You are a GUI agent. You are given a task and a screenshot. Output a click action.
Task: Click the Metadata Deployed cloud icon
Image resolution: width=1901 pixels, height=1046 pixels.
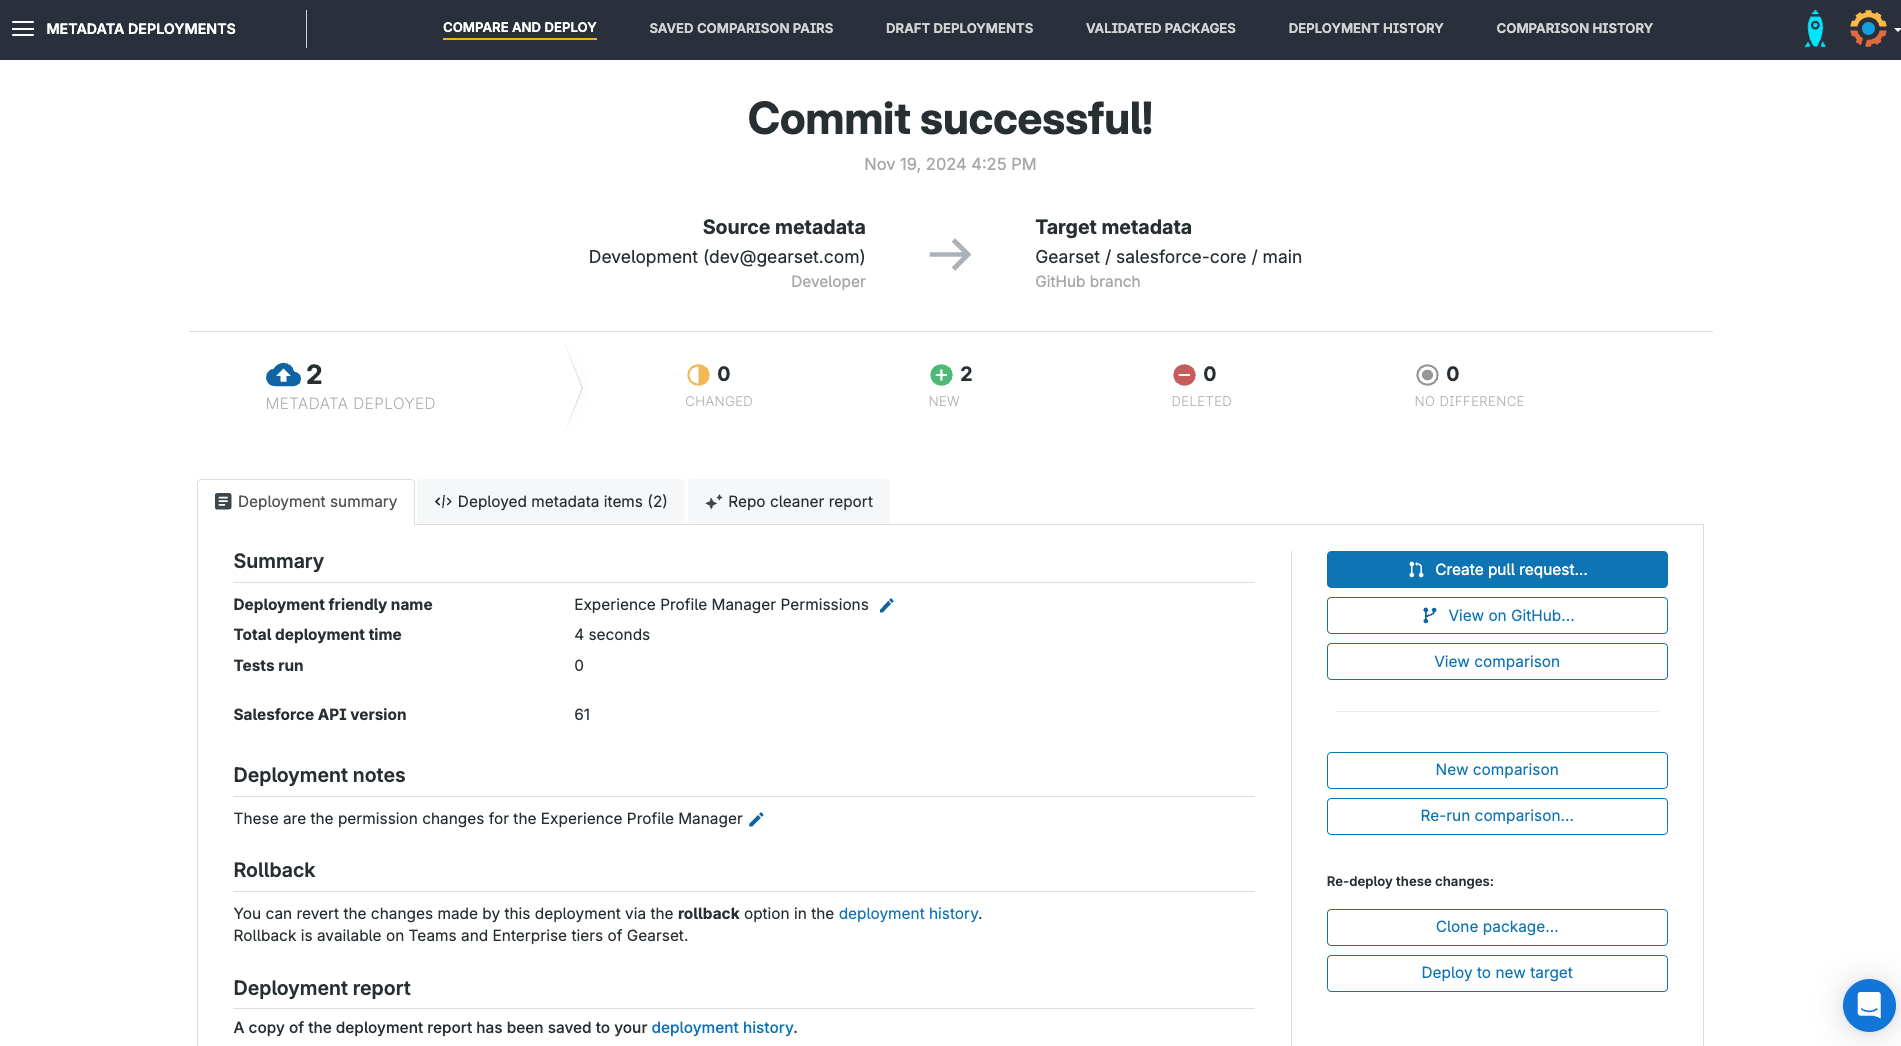point(283,375)
